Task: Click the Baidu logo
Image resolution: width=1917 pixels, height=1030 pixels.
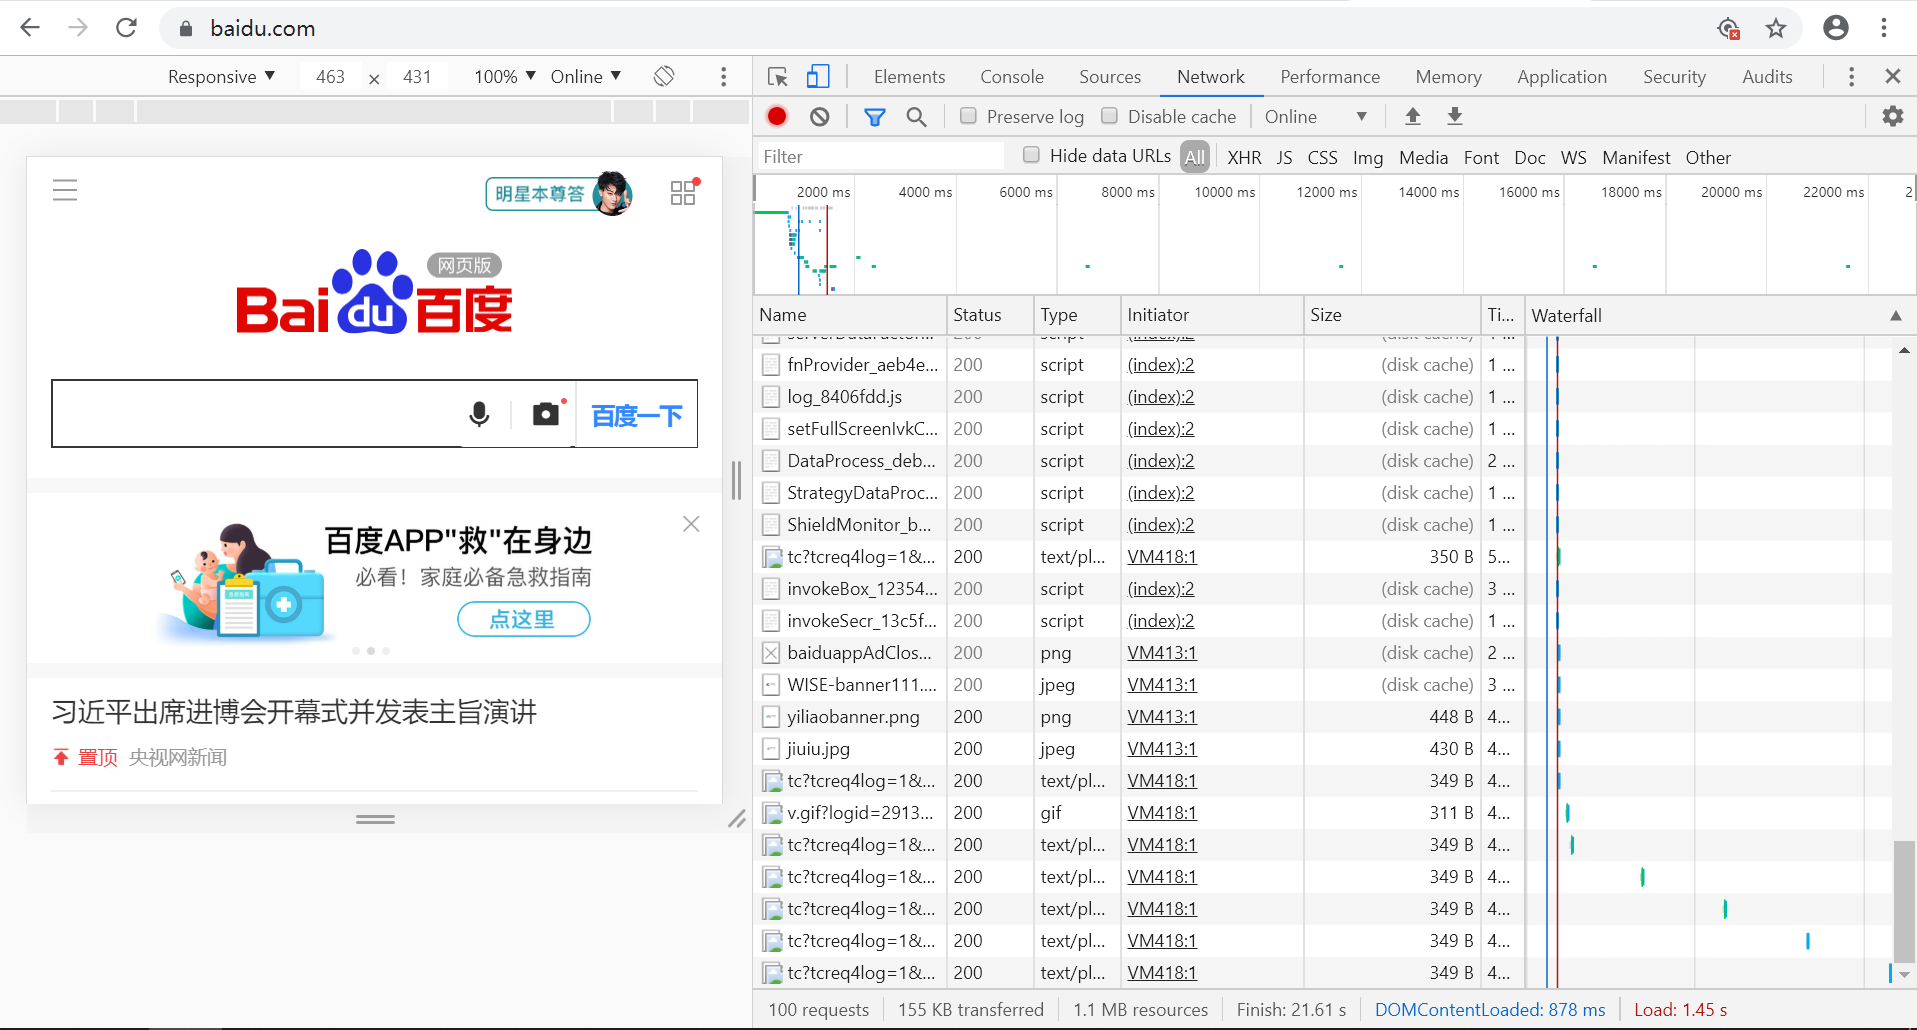Action: click(x=374, y=293)
